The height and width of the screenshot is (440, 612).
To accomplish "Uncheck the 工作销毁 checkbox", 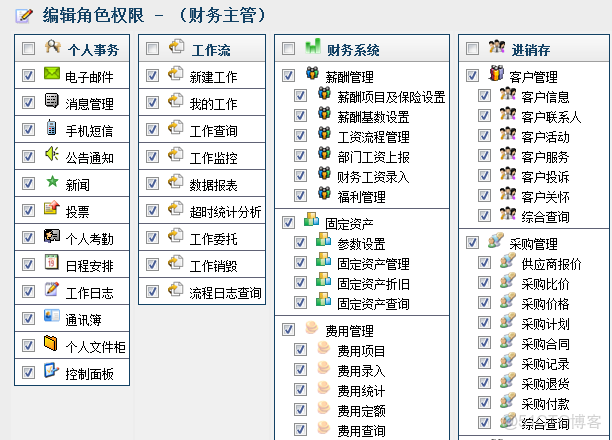I will click(x=152, y=265).
